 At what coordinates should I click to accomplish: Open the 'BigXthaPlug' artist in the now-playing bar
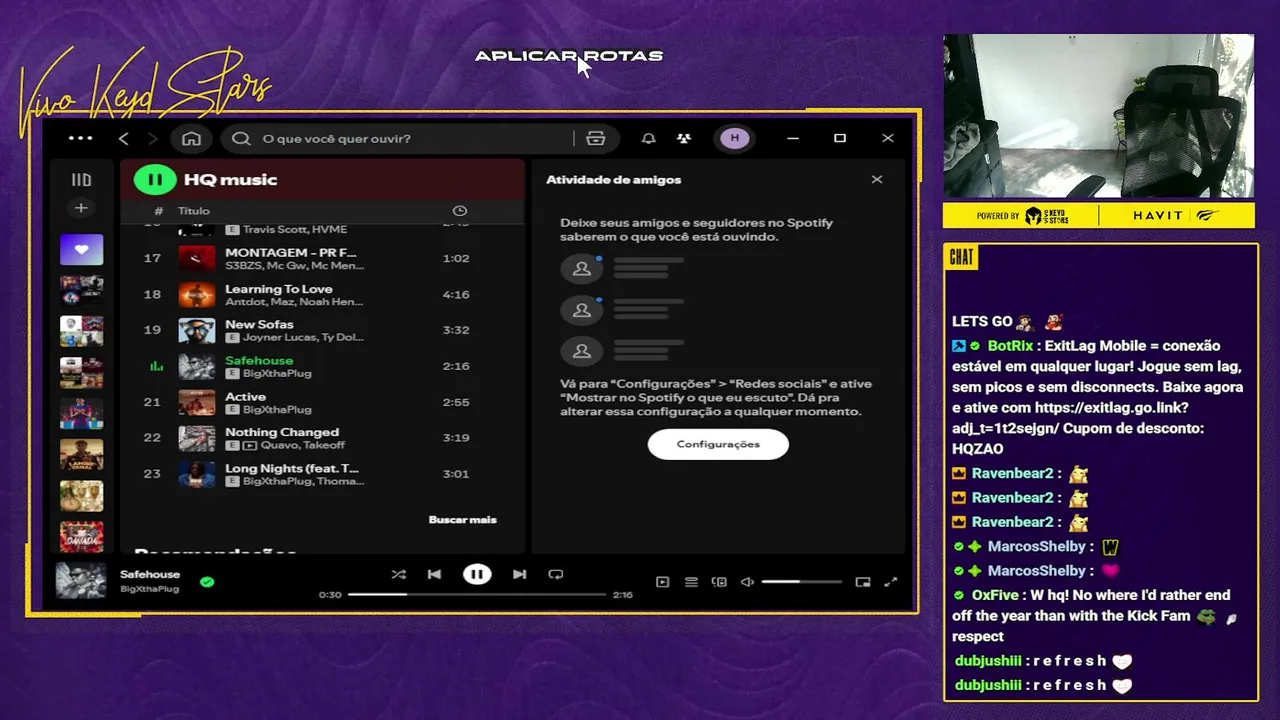click(149, 589)
